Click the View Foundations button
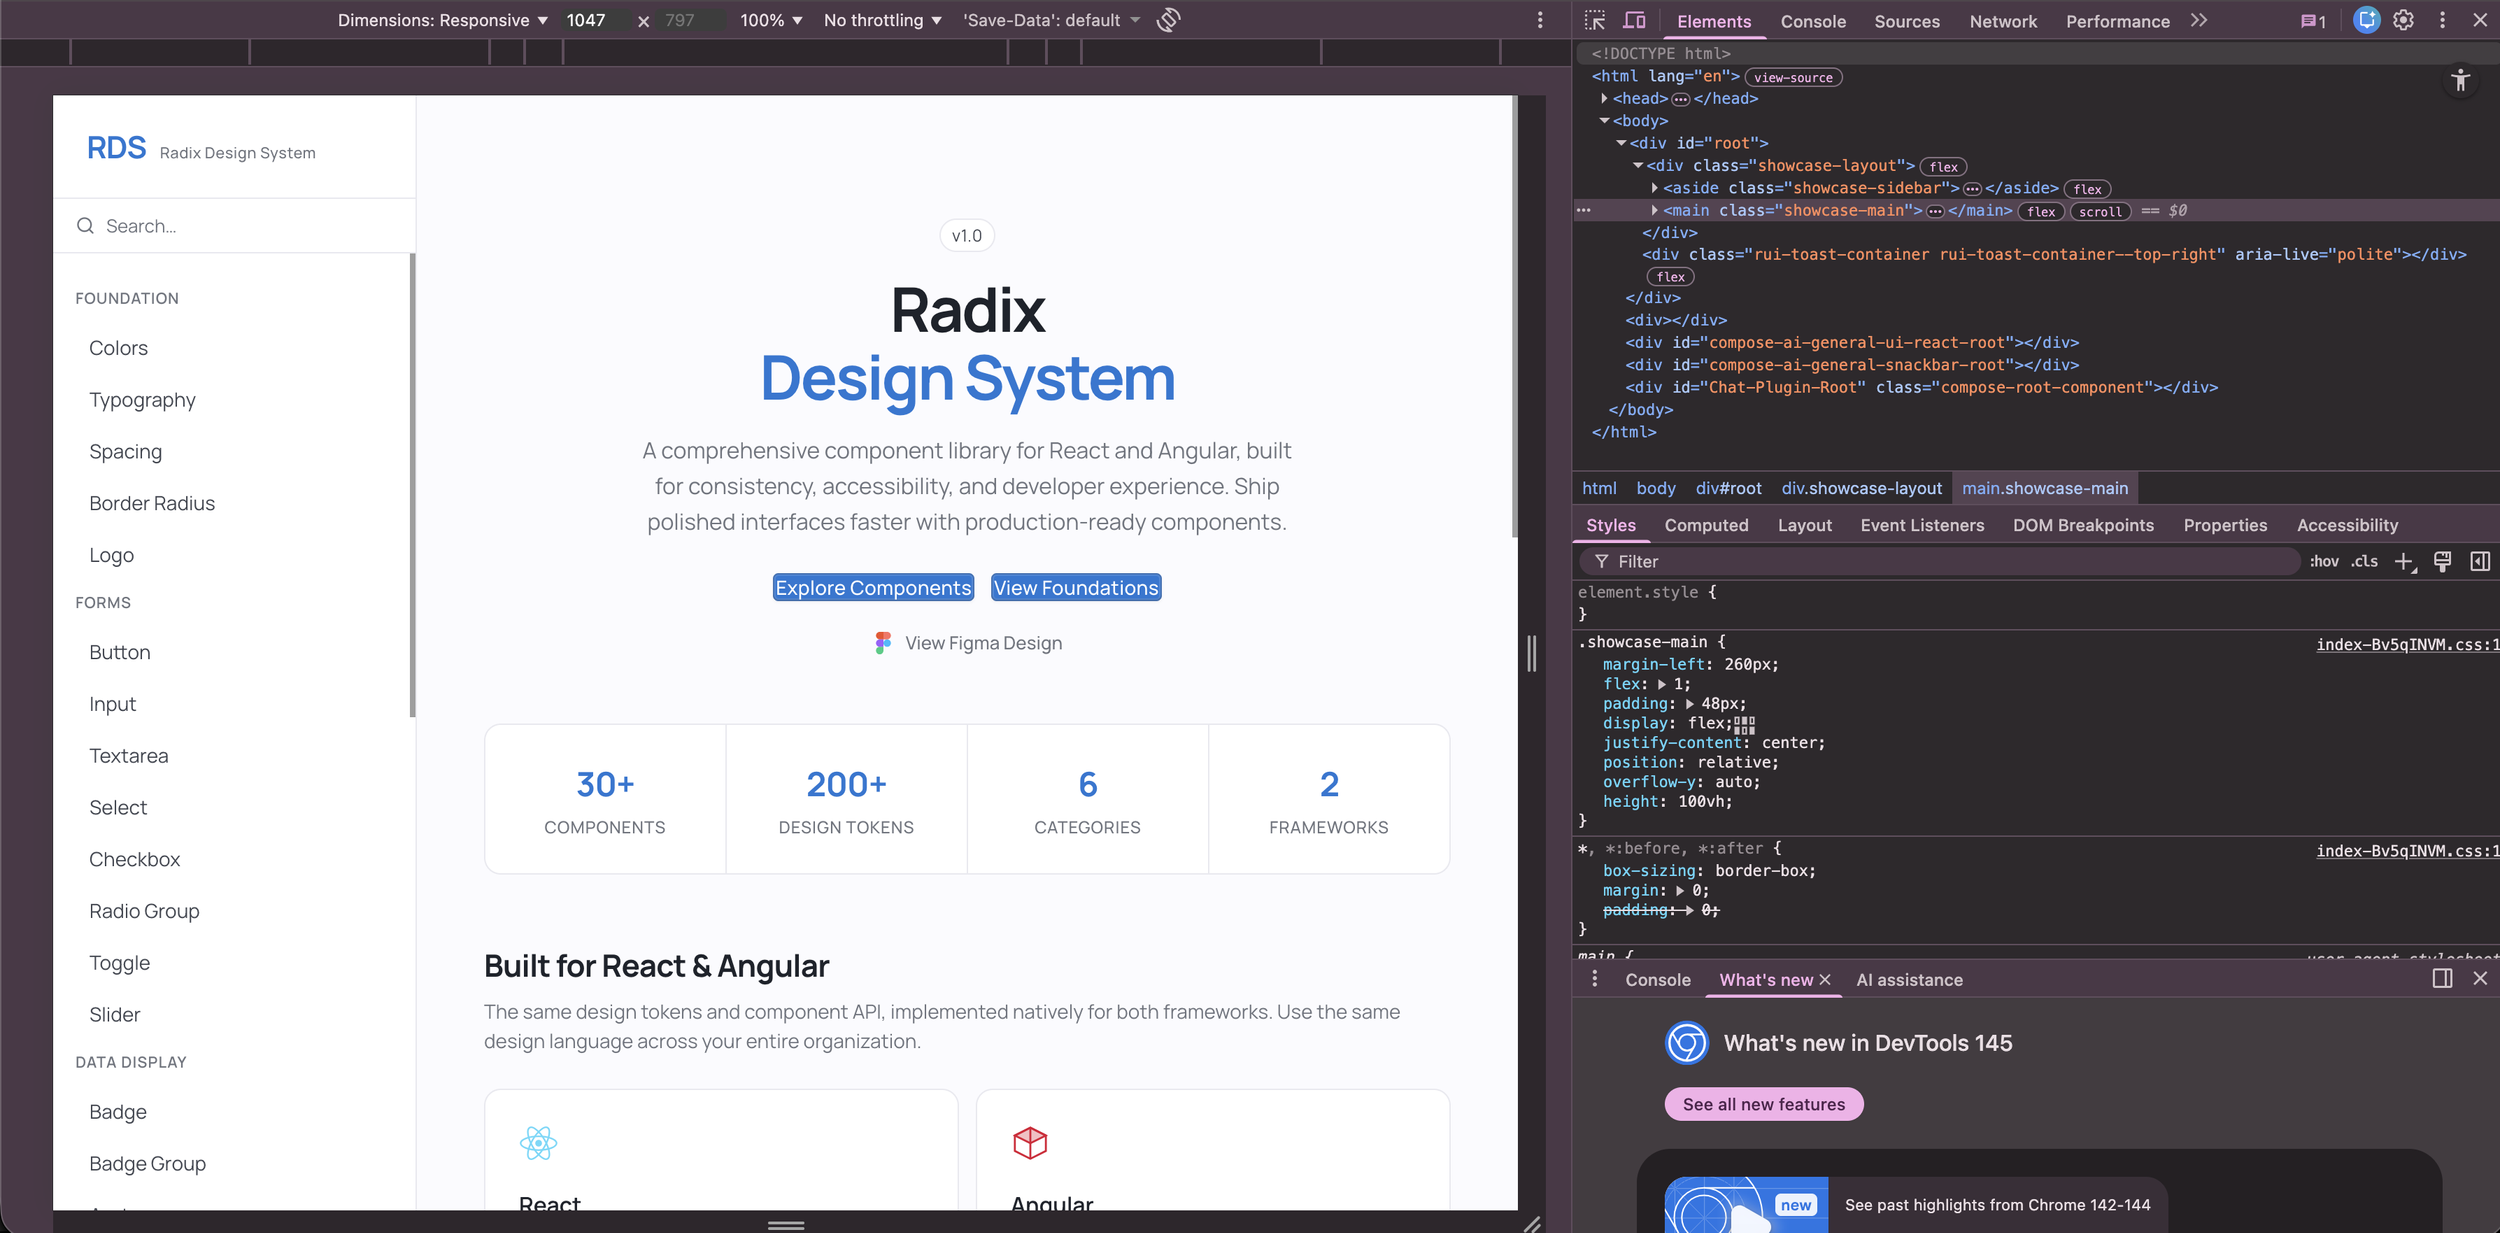The height and width of the screenshot is (1233, 2500). [1076, 588]
